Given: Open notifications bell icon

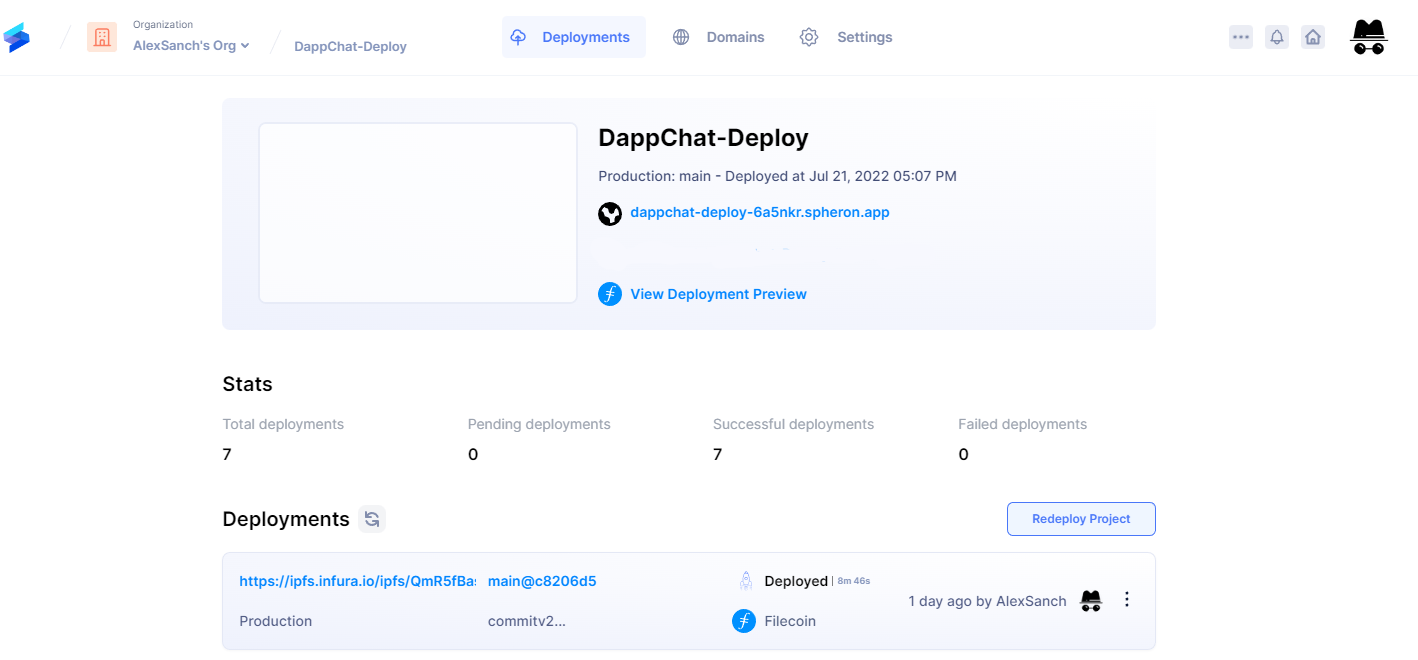Looking at the screenshot, I should [1277, 37].
